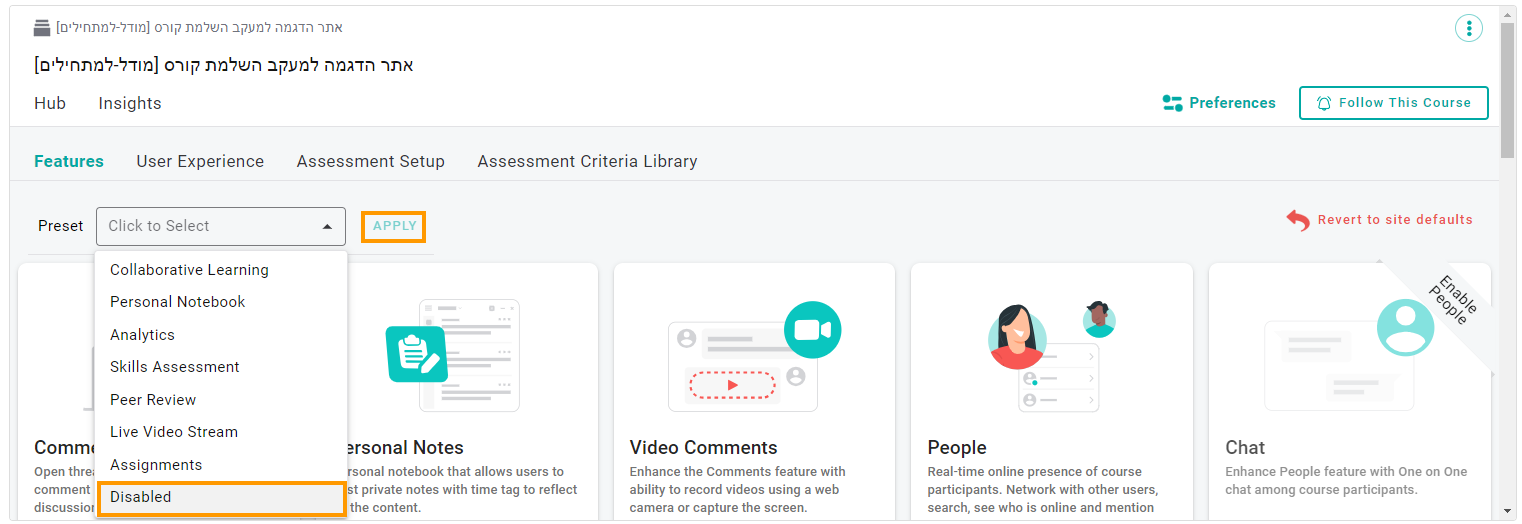Open the Assessment Setup tab

[370, 161]
